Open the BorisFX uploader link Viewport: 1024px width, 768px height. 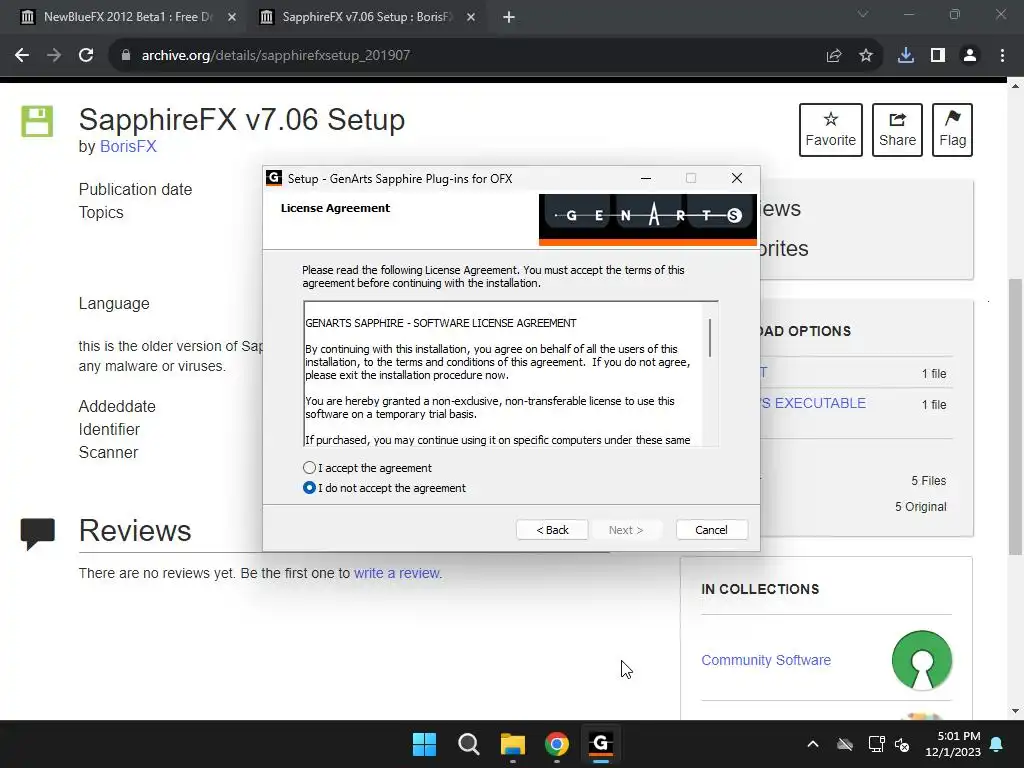click(x=128, y=146)
